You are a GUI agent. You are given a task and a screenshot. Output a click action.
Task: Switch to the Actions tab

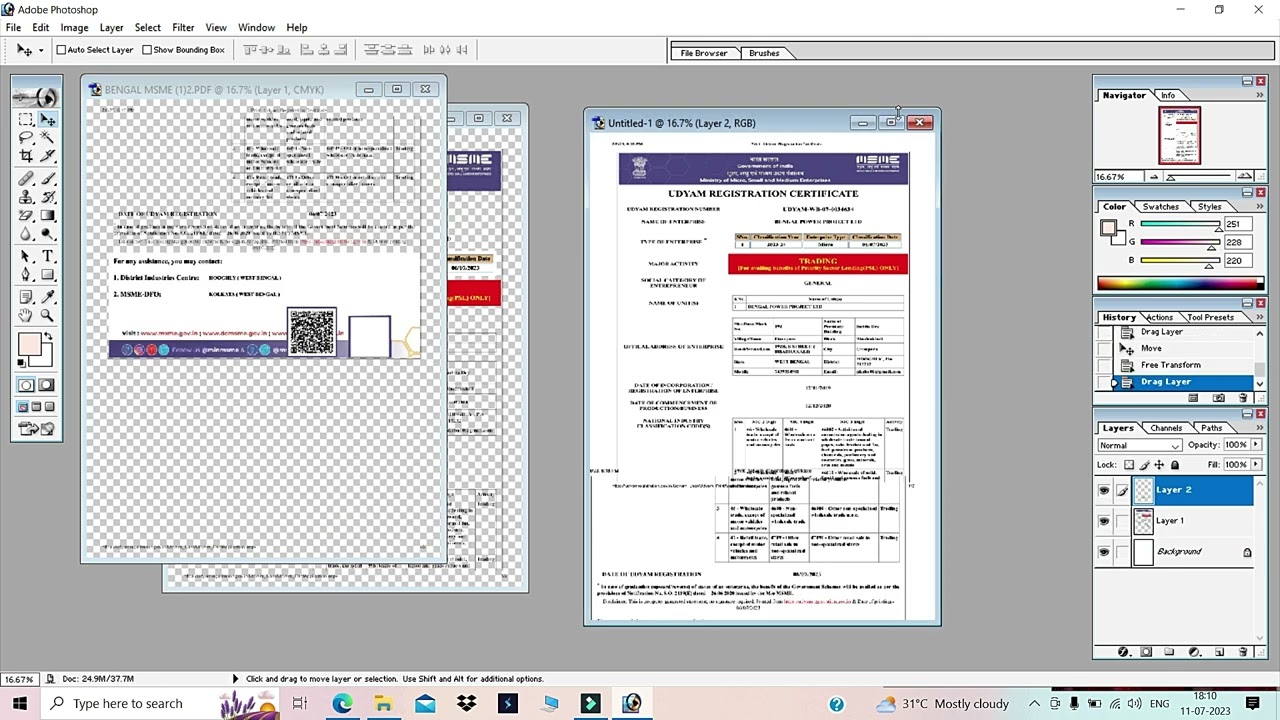(1159, 317)
